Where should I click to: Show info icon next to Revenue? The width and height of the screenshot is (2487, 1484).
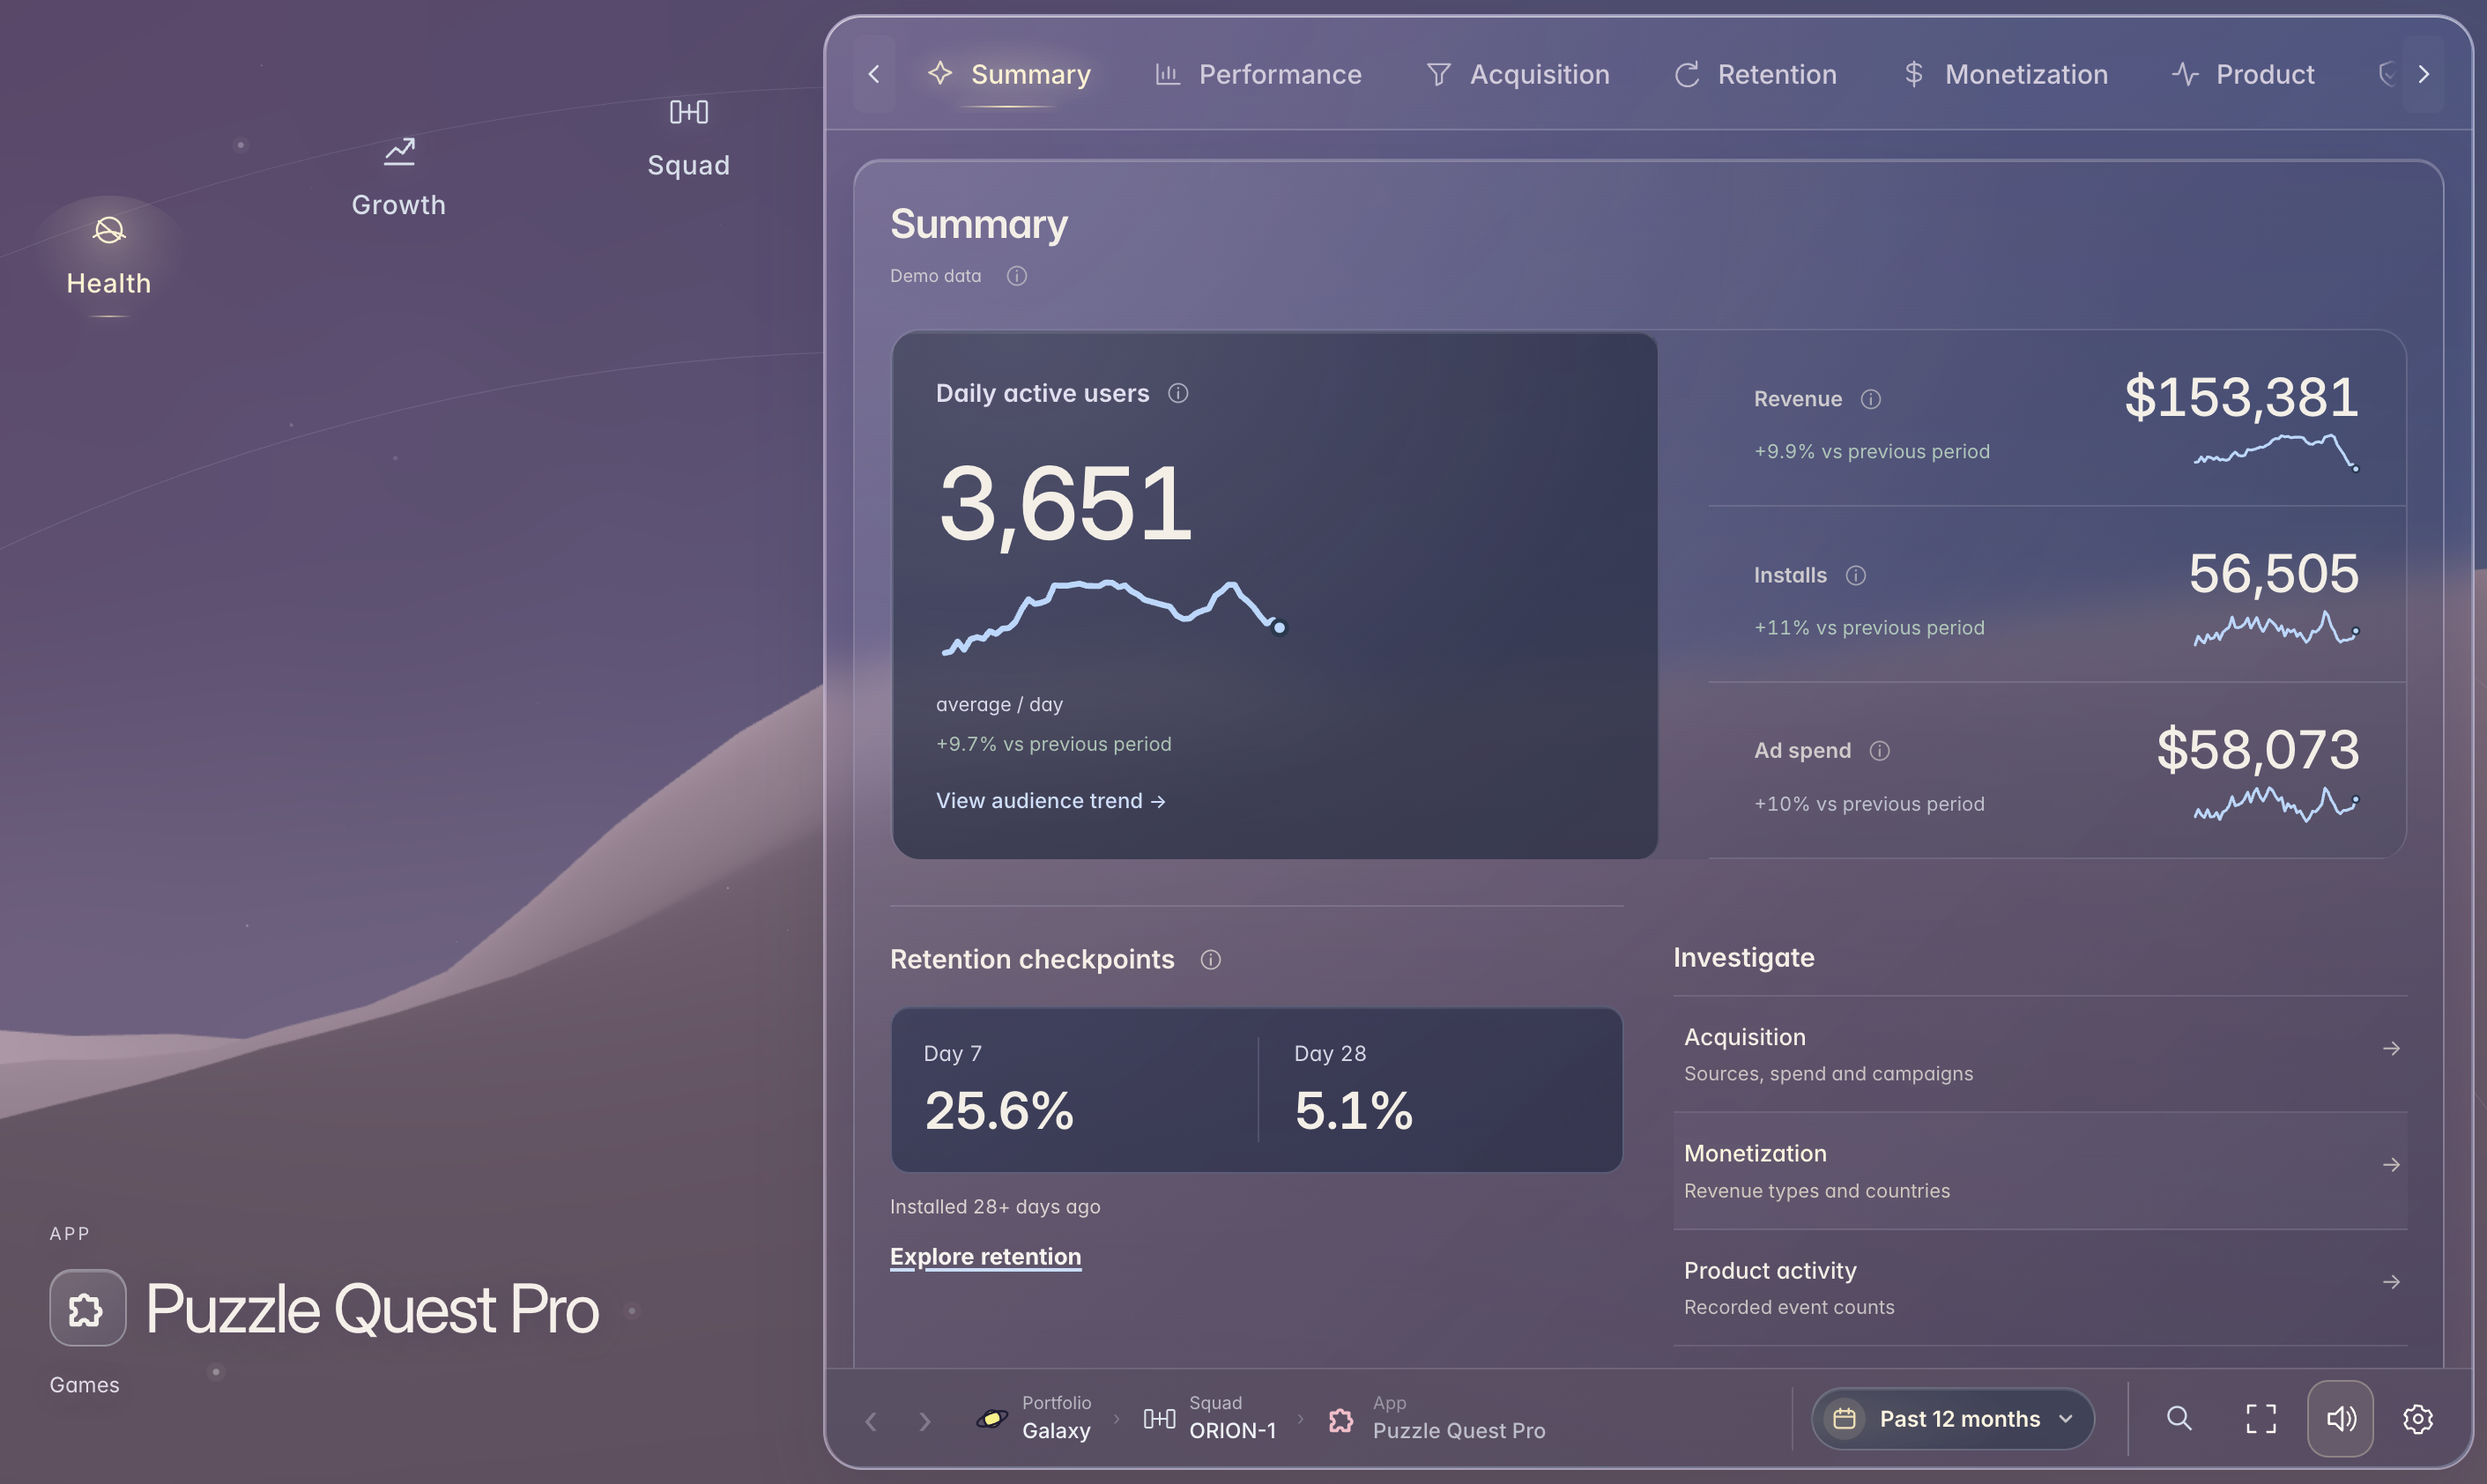tap(1871, 399)
